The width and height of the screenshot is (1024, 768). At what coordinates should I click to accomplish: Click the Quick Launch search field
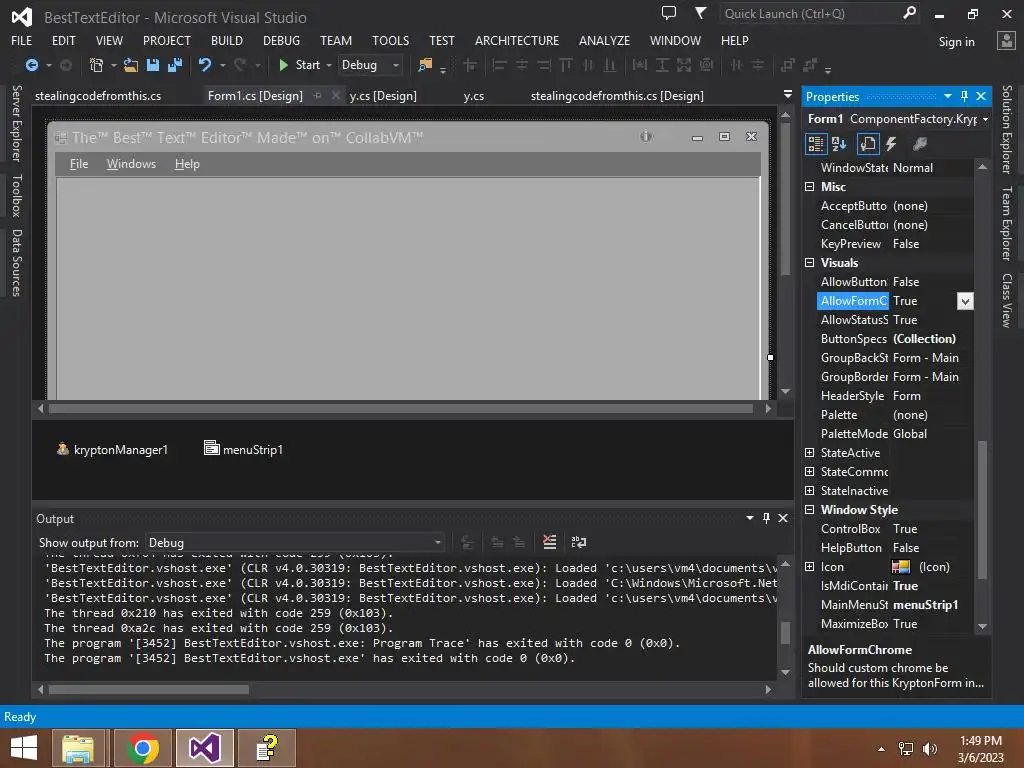coord(810,13)
